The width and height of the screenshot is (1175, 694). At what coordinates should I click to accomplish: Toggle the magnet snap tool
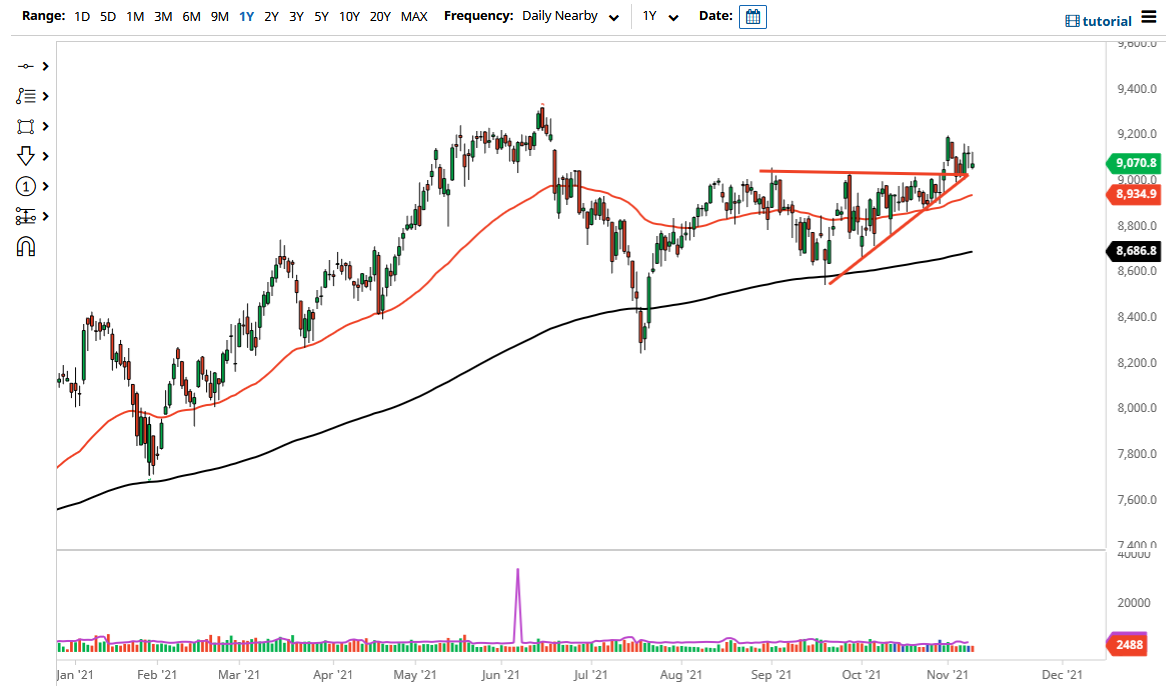25,246
